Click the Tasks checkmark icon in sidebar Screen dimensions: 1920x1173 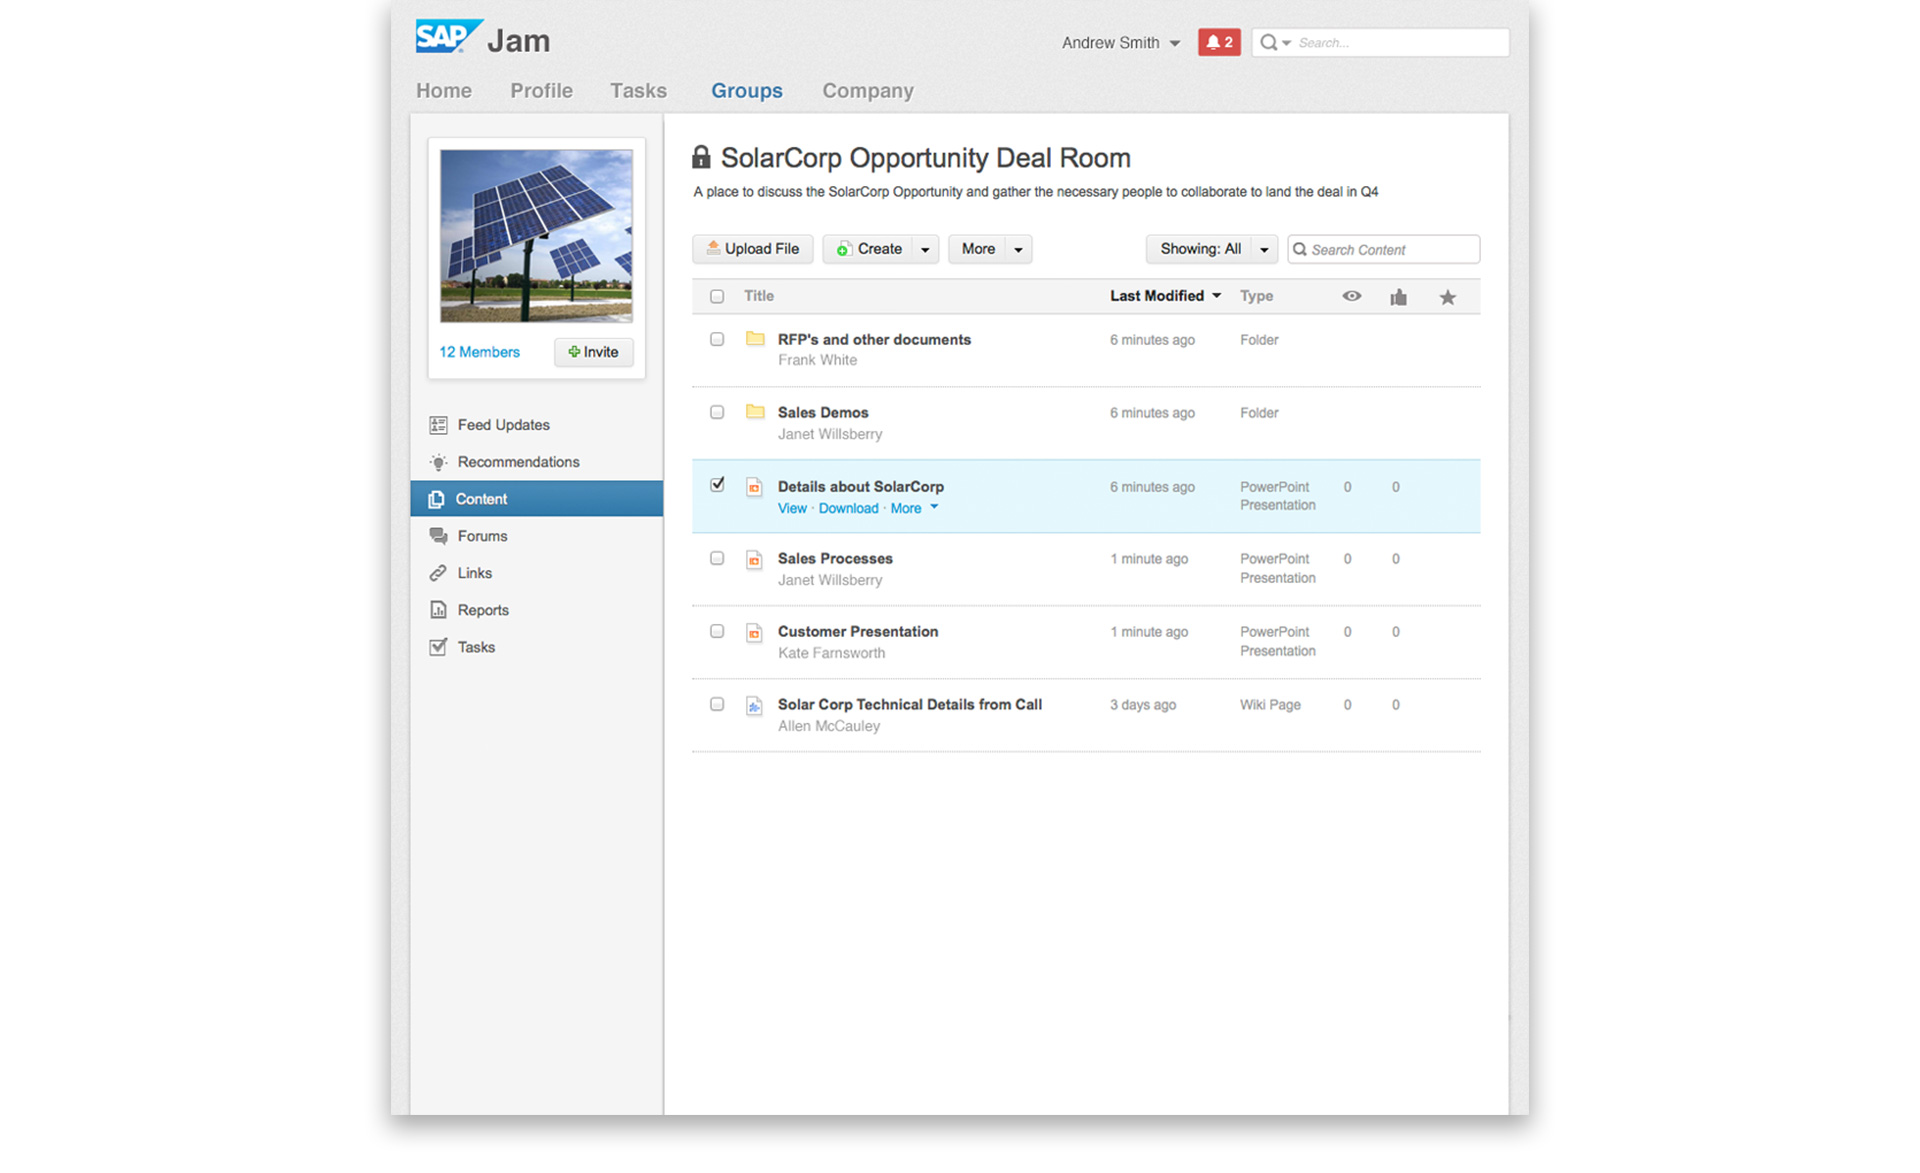point(438,647)
